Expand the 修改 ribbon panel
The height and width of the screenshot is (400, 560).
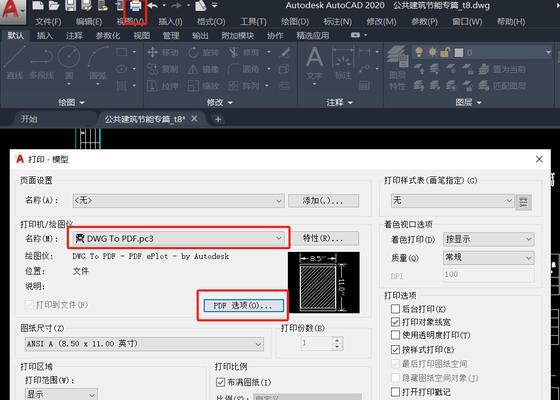[x=220, y=102]
